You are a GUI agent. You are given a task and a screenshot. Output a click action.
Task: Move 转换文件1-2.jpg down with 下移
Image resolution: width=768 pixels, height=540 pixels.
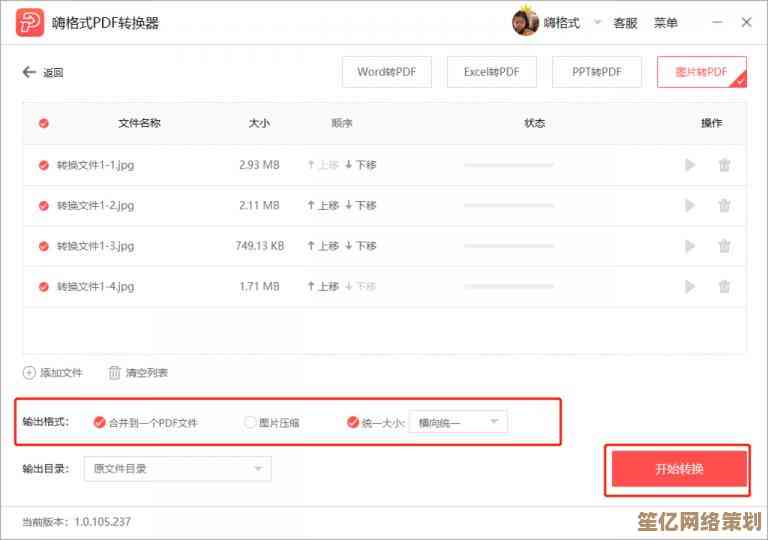click(x=361, y=206)
